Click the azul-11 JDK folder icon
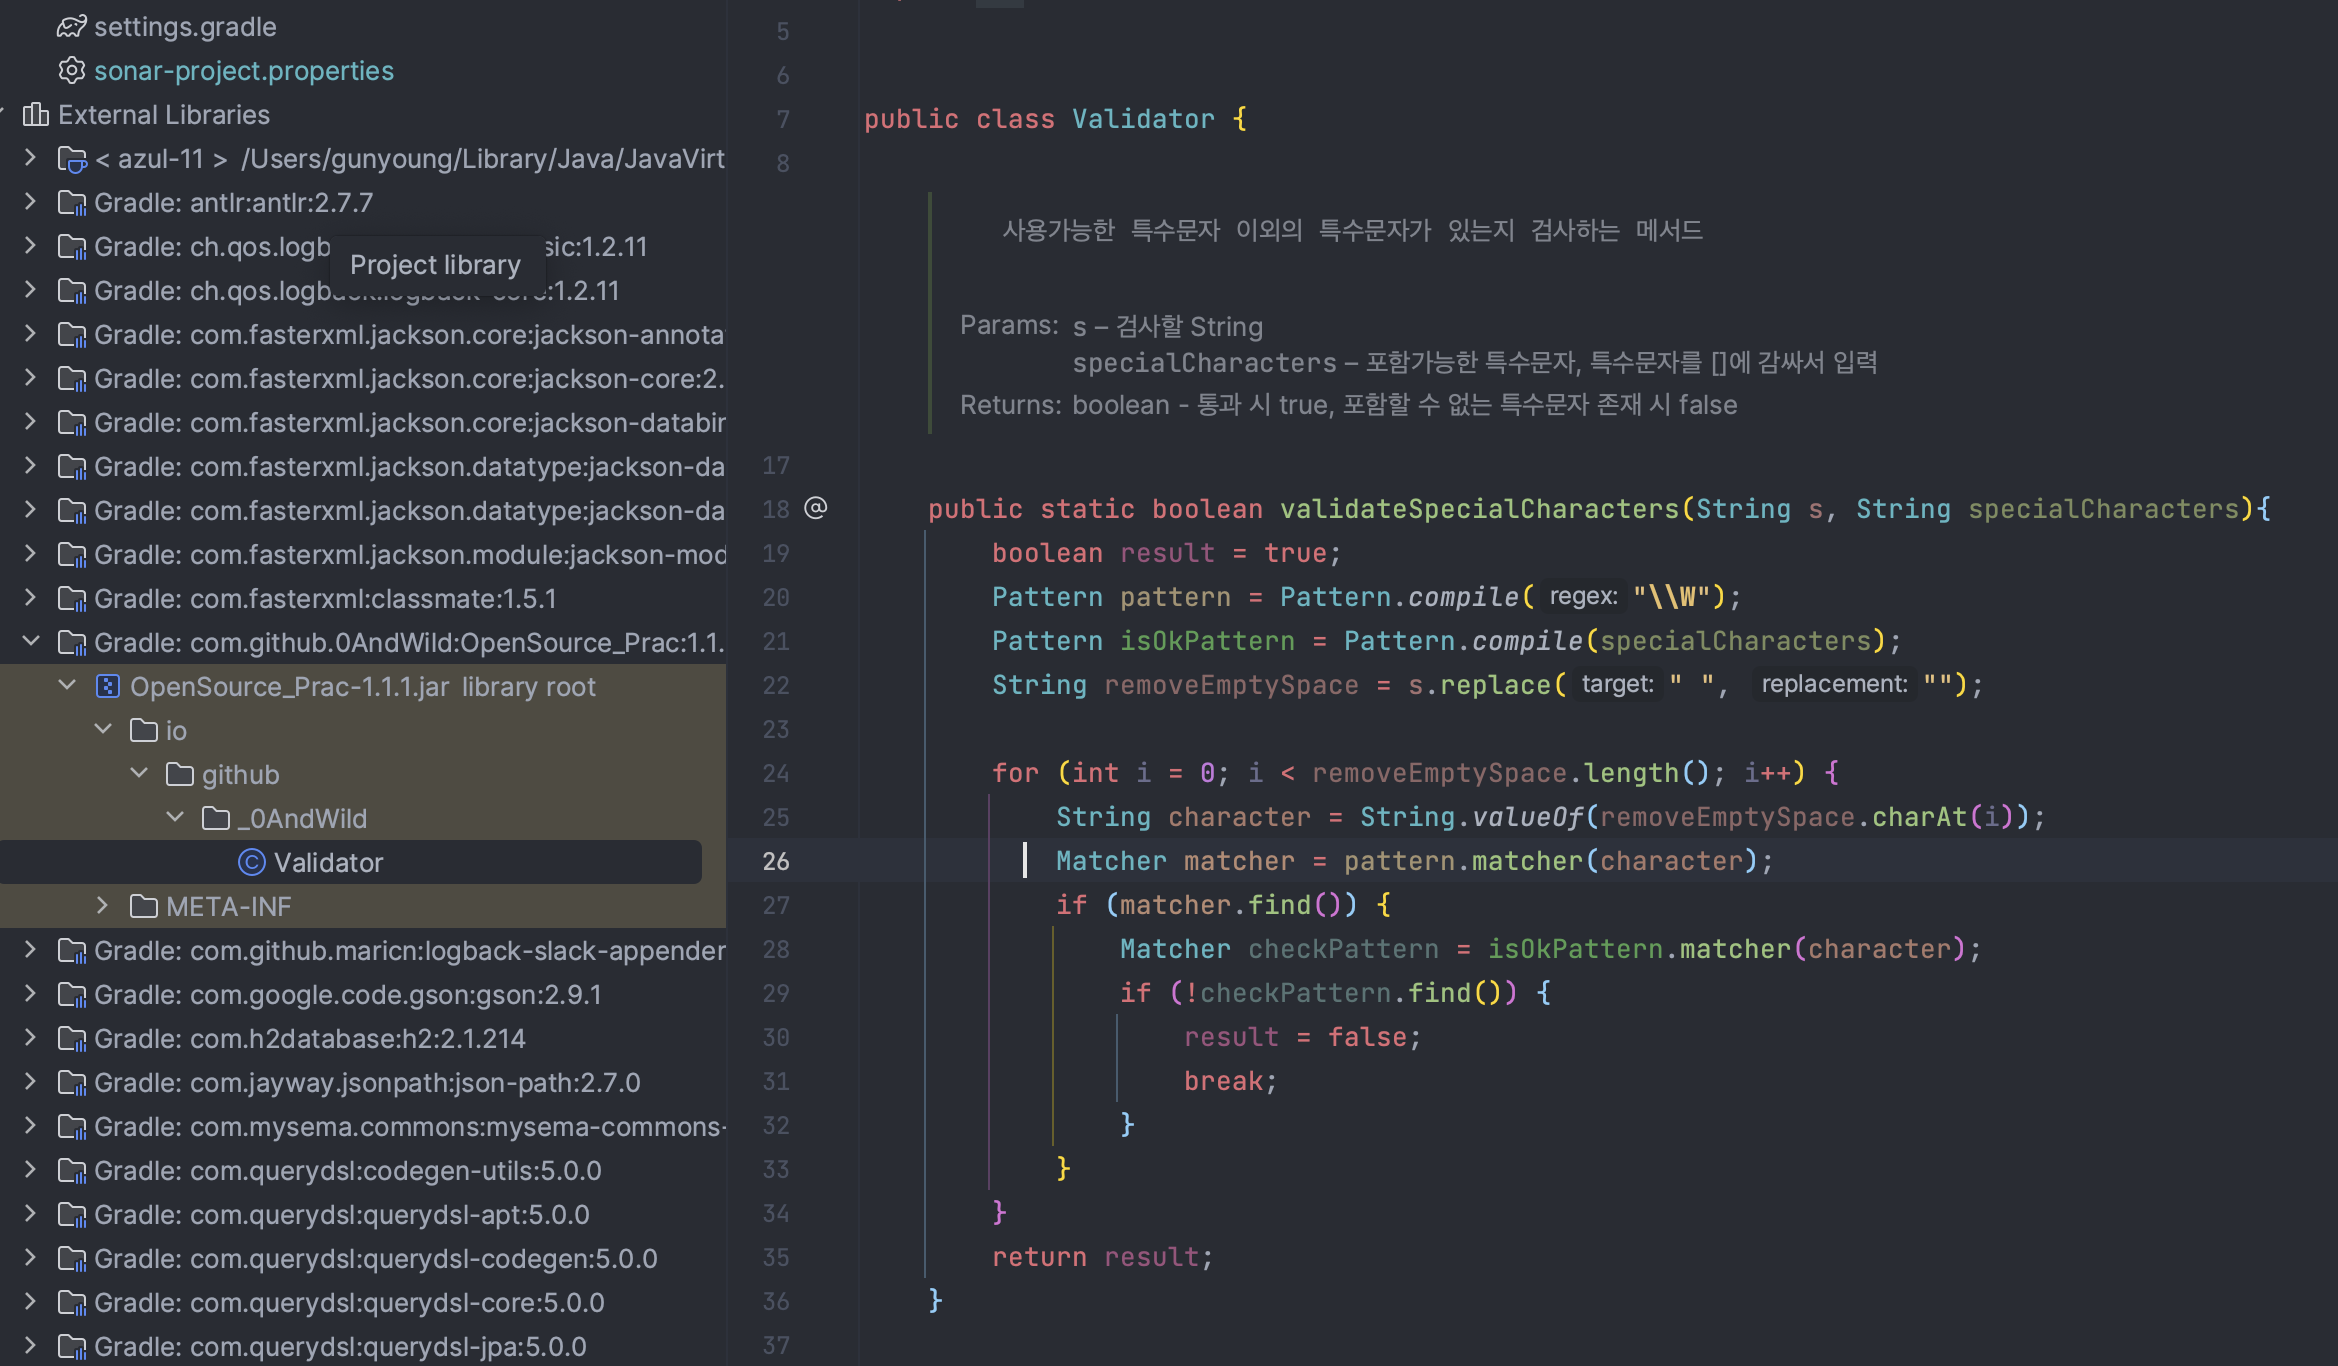2338x1366 pixels. [x=72, y=158]
